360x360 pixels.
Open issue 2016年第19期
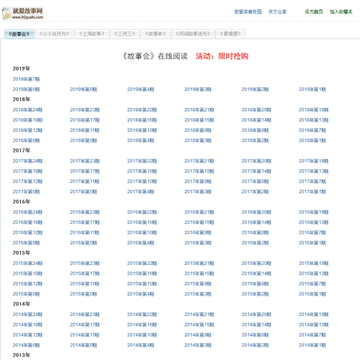[x=314, y=212]
